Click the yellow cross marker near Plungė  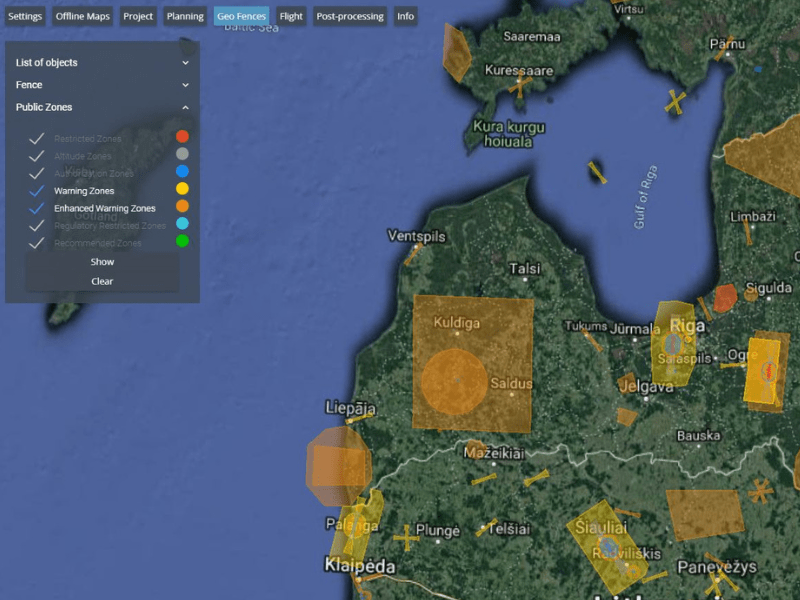coord(406,538)
